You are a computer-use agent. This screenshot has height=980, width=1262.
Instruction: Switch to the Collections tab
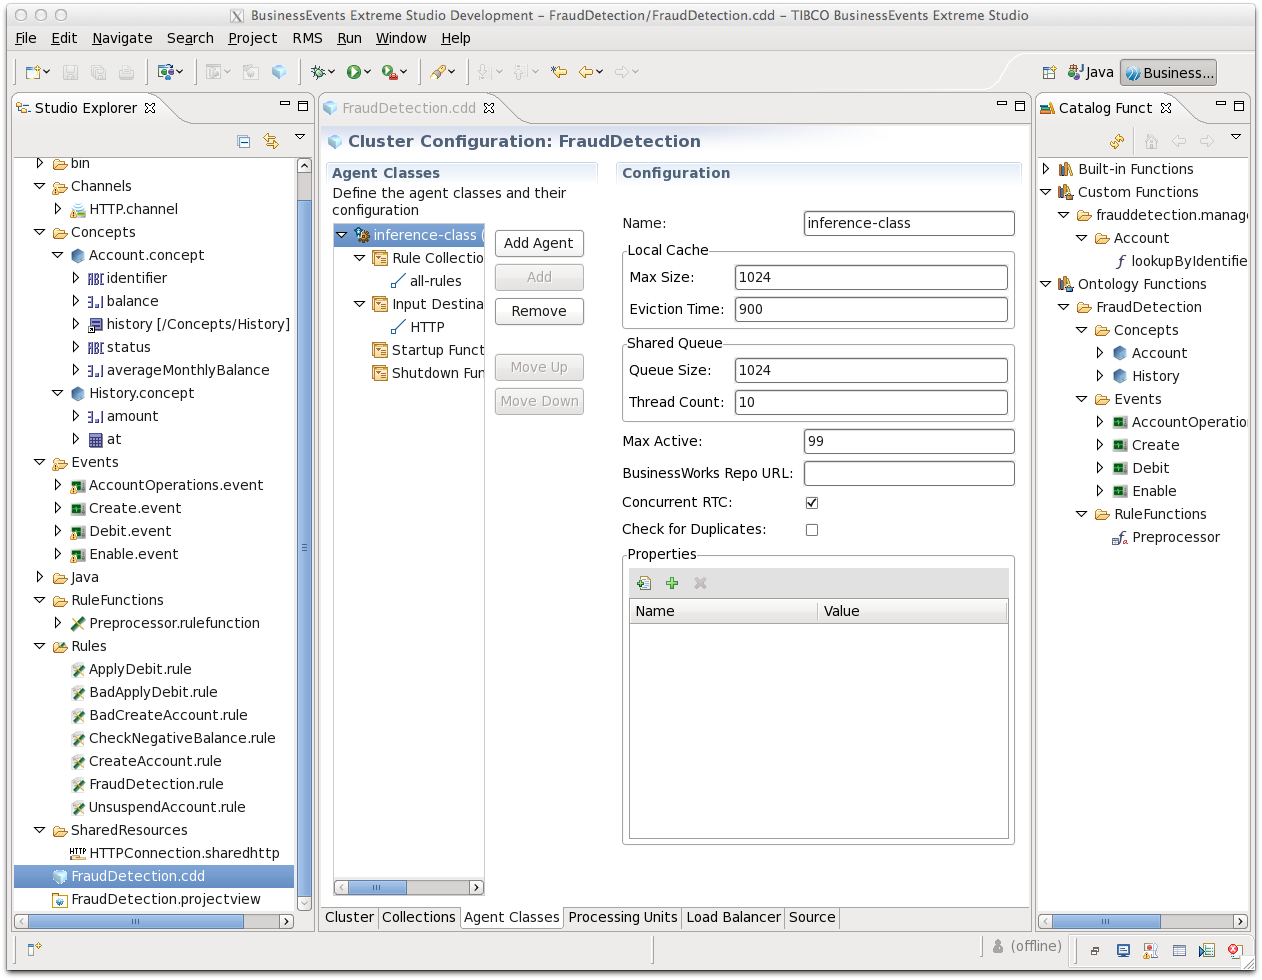(x=418, y=917)
